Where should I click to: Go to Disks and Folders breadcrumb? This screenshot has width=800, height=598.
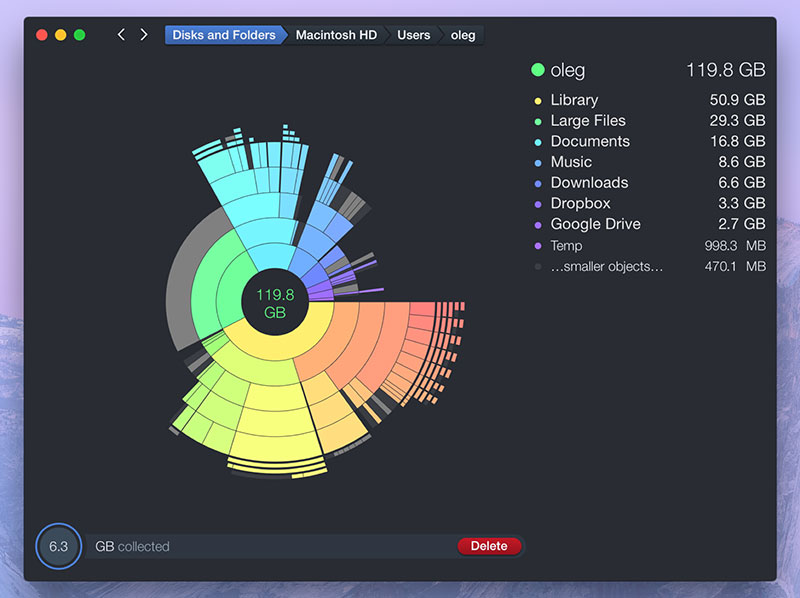223,35
